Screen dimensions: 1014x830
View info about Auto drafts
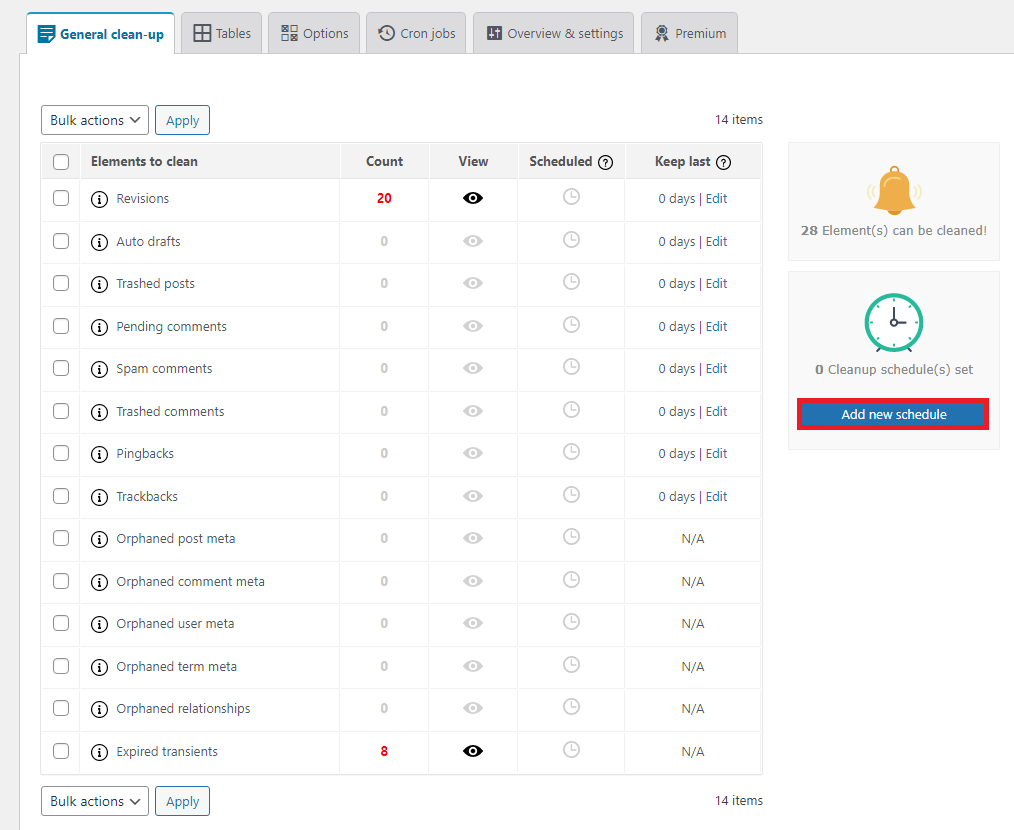(x=99, y=241)
